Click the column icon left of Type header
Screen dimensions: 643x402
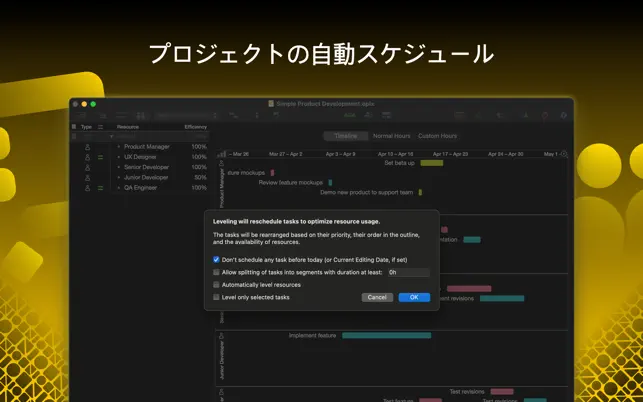[x=74, y=127]
